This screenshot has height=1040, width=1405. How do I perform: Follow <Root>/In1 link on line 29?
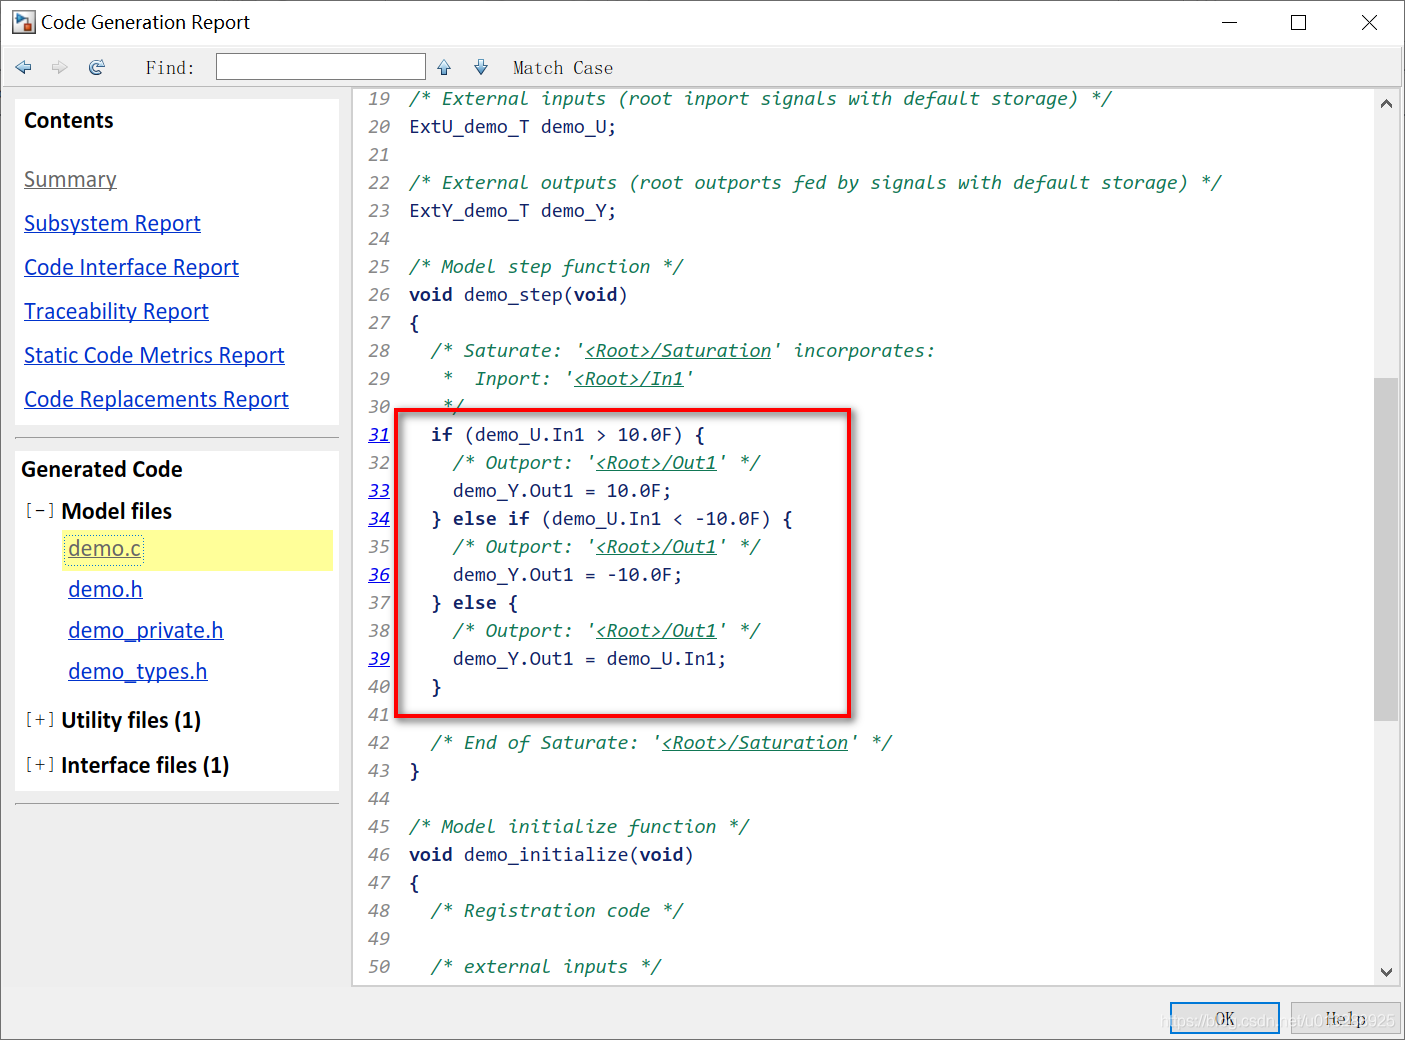[x=629, y=378]
